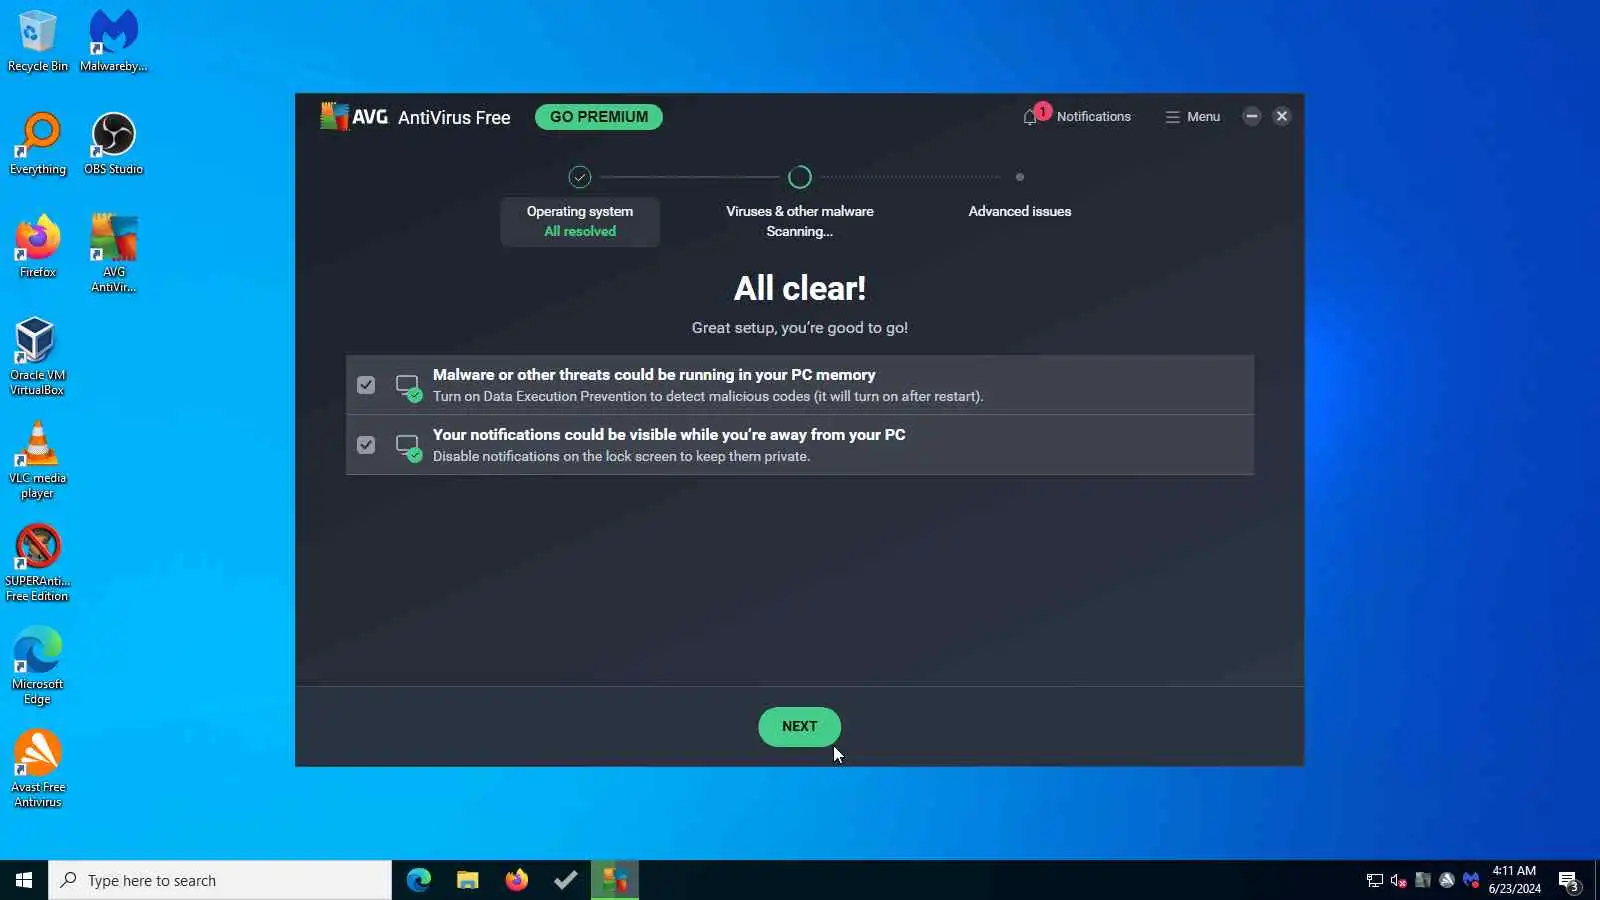This screenshot has width=1600, height=900.
Task: Select the Oracle VM VirtualBox desktop icon
Action: coord(37,357)
